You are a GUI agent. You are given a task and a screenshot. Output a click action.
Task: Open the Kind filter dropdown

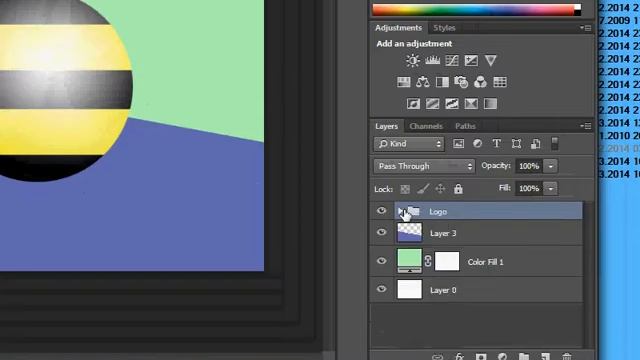(409, 144)
